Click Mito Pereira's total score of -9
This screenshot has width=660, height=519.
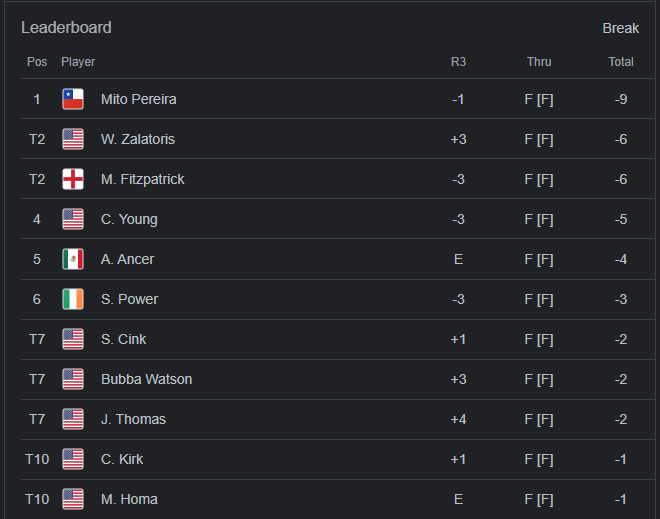(x=621, y=99)
